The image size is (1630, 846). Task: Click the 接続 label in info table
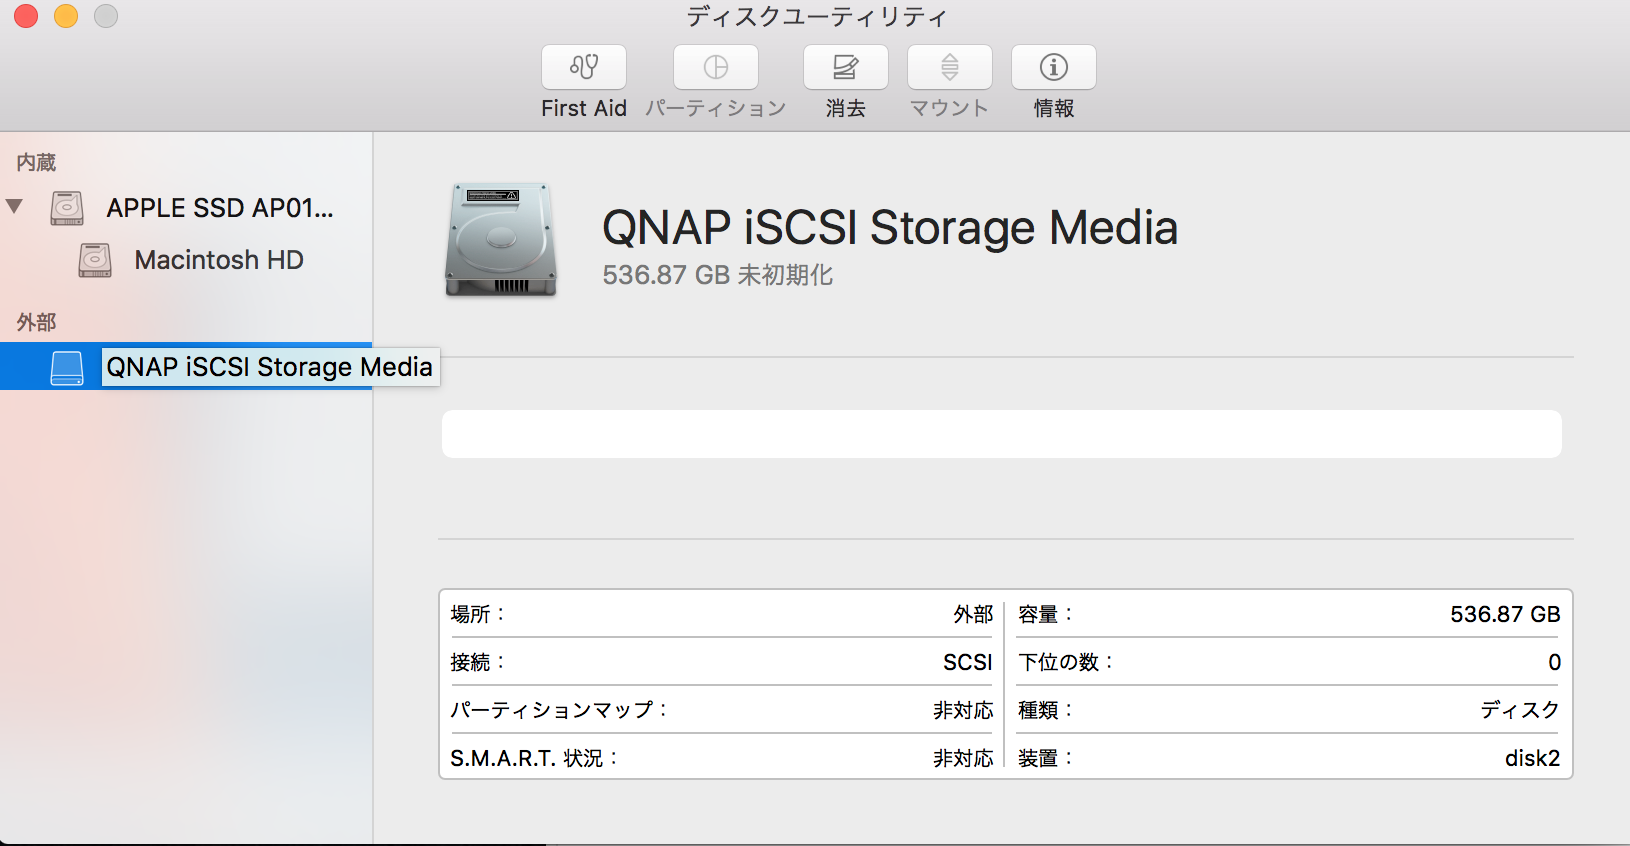(478, 662)
